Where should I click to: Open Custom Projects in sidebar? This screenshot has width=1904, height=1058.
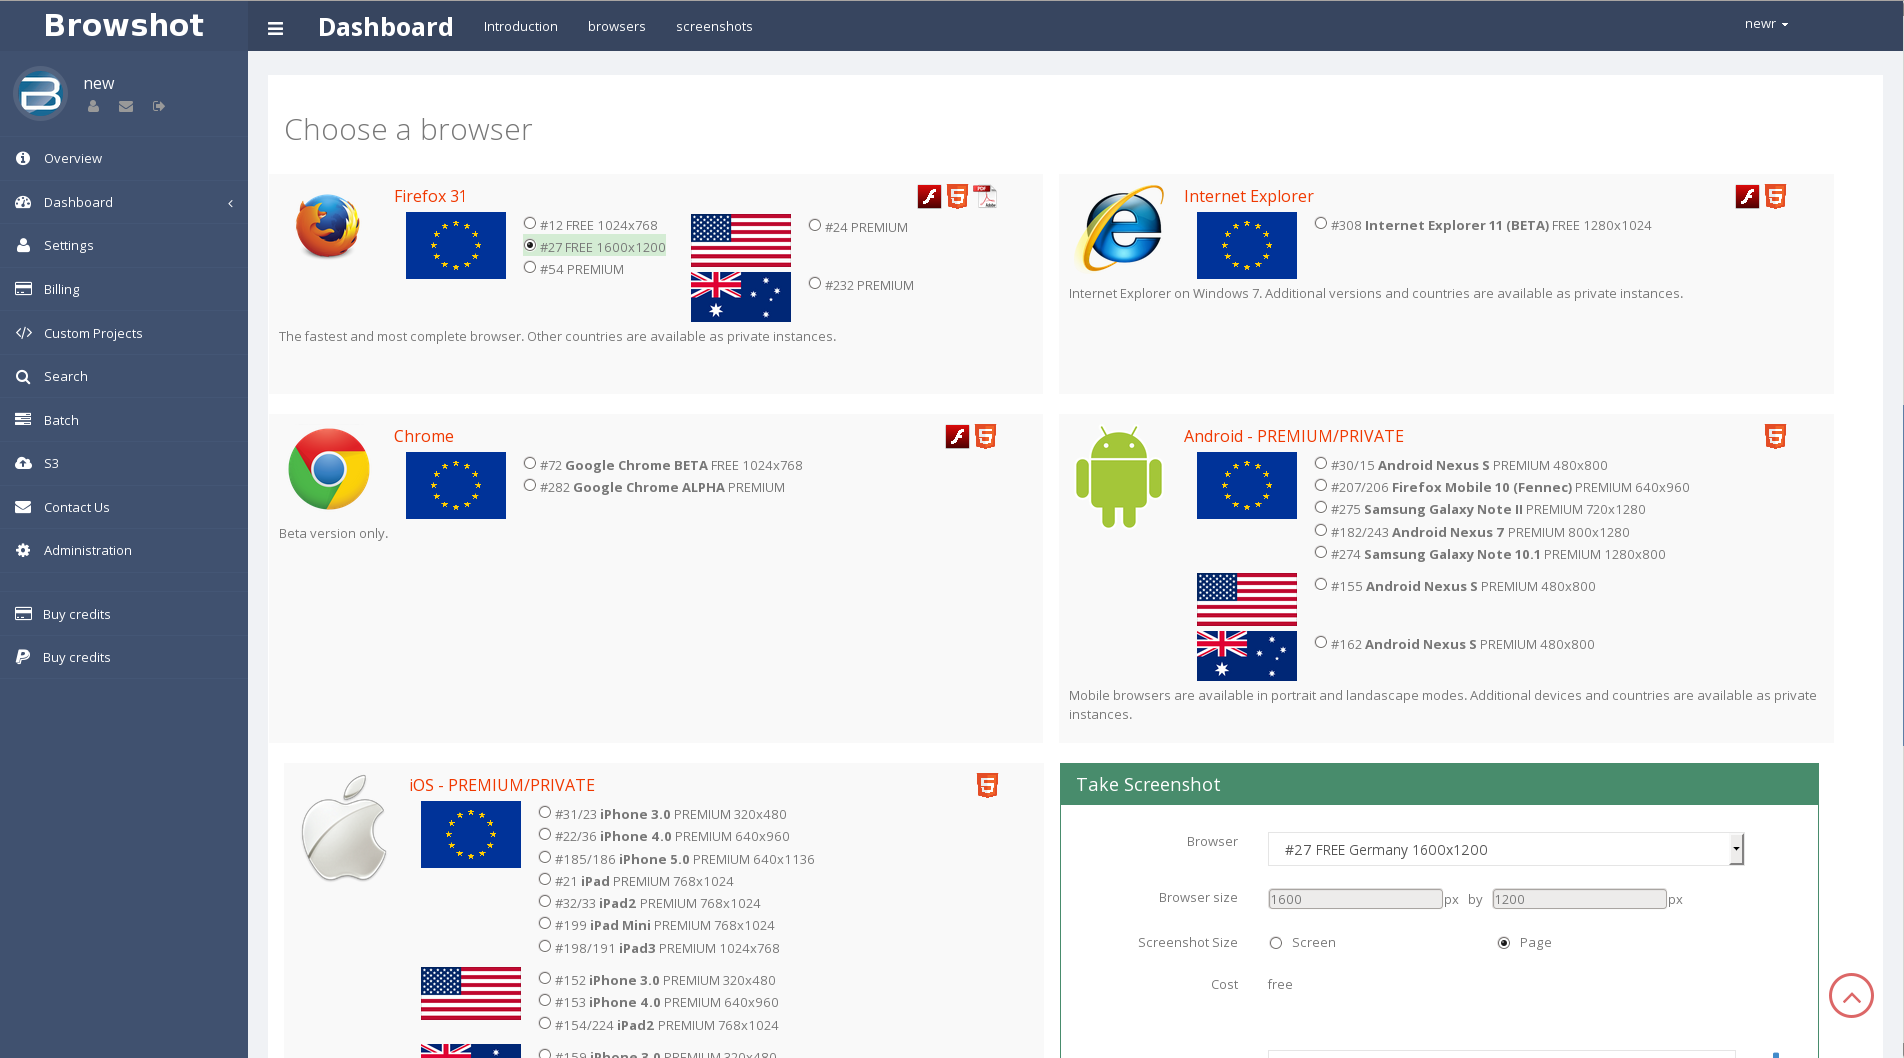click(124, 333)
